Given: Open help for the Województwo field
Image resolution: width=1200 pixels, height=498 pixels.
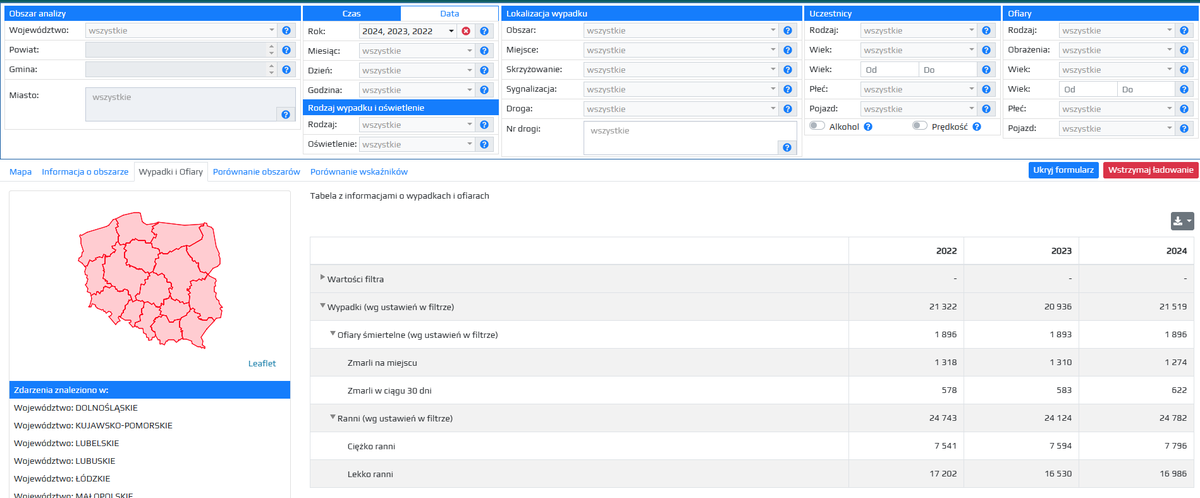Looking at the screenshot, I should pos(287,31).
